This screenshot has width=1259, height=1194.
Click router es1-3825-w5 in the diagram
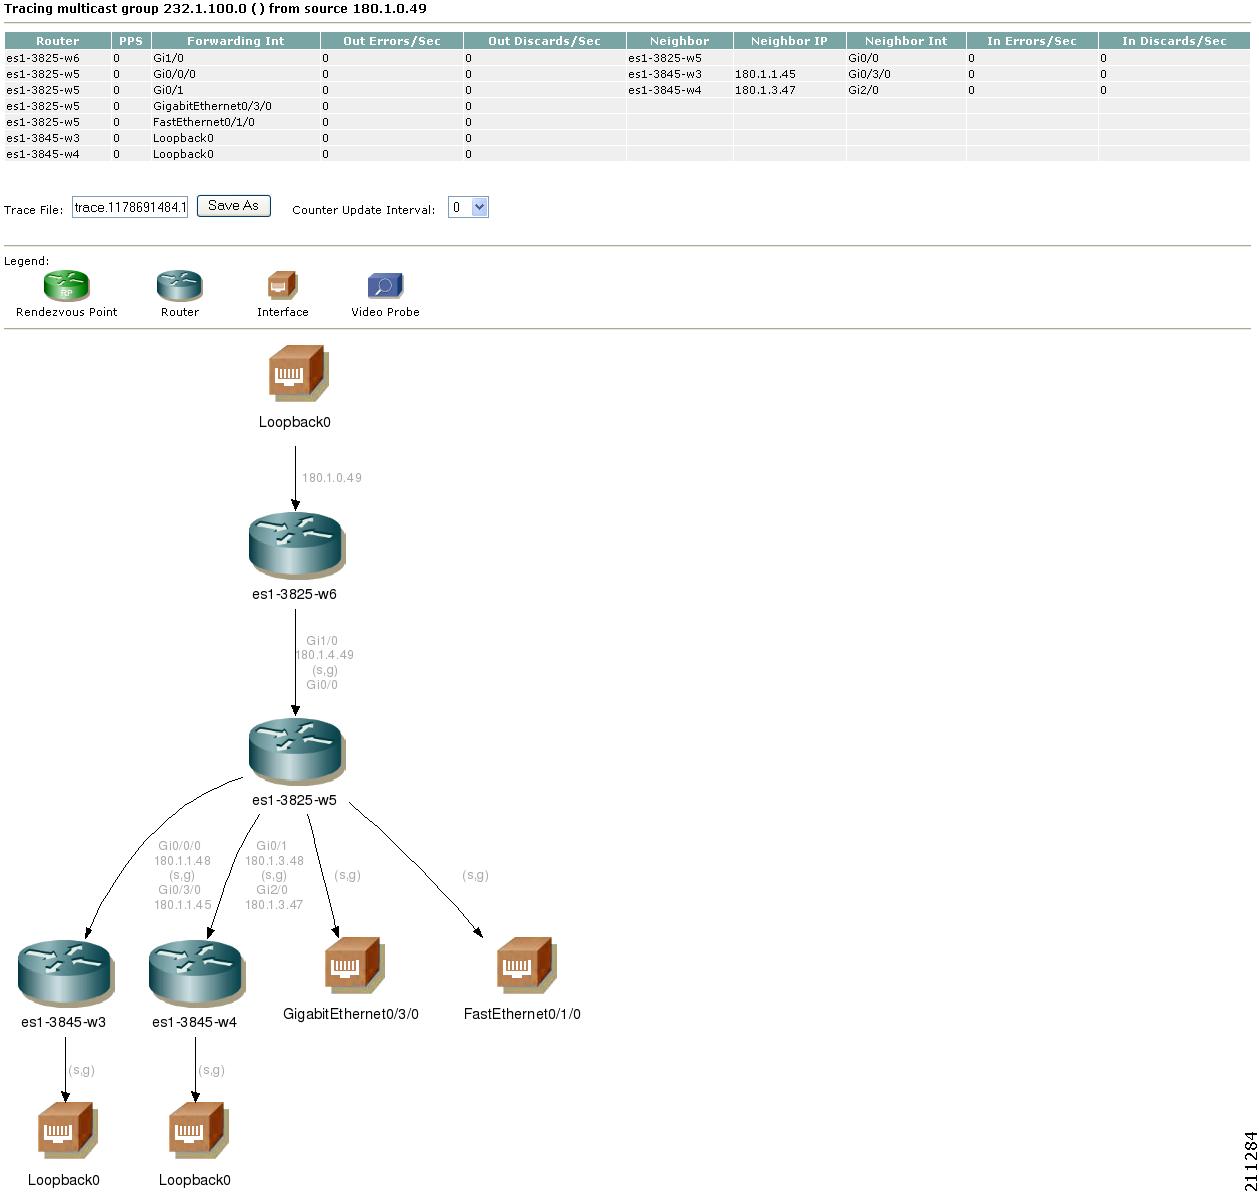pyautogui.click(x=296, y=750)
